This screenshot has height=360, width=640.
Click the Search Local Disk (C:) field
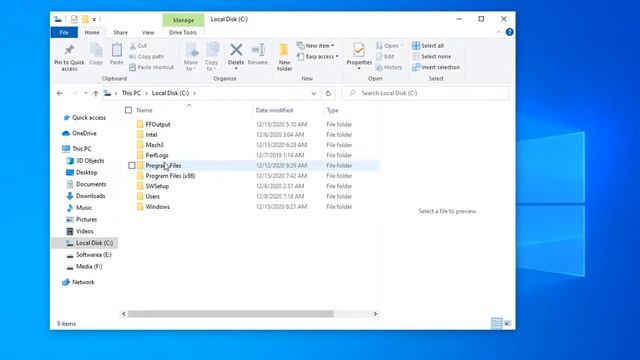coord(426,93)
